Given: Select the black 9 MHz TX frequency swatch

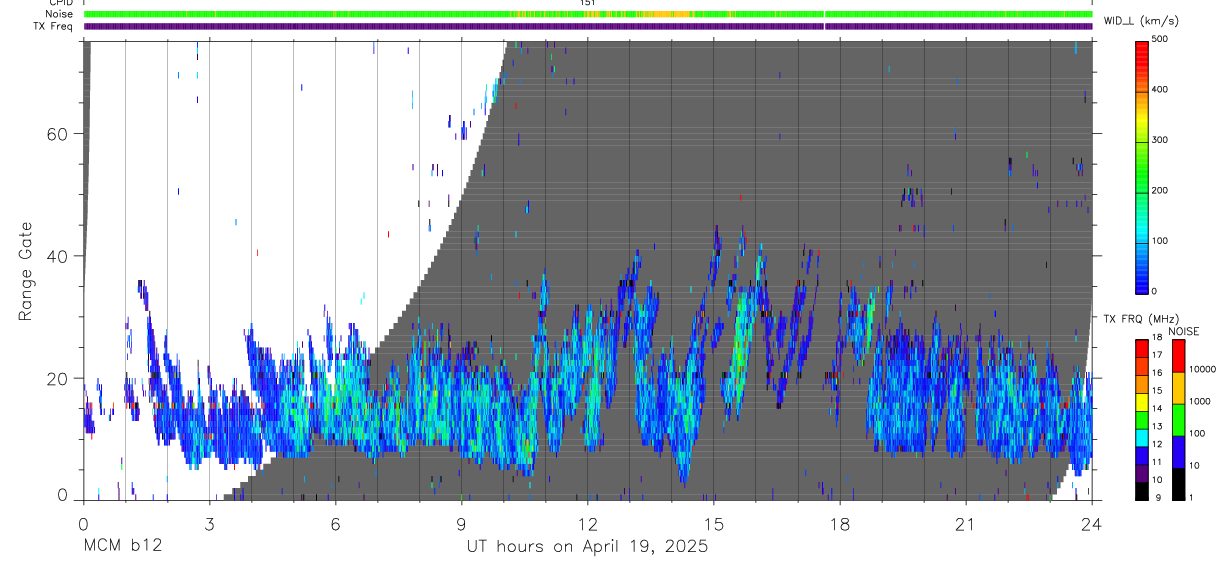Looking at the screenshot, I should [x=1141, y=491].
